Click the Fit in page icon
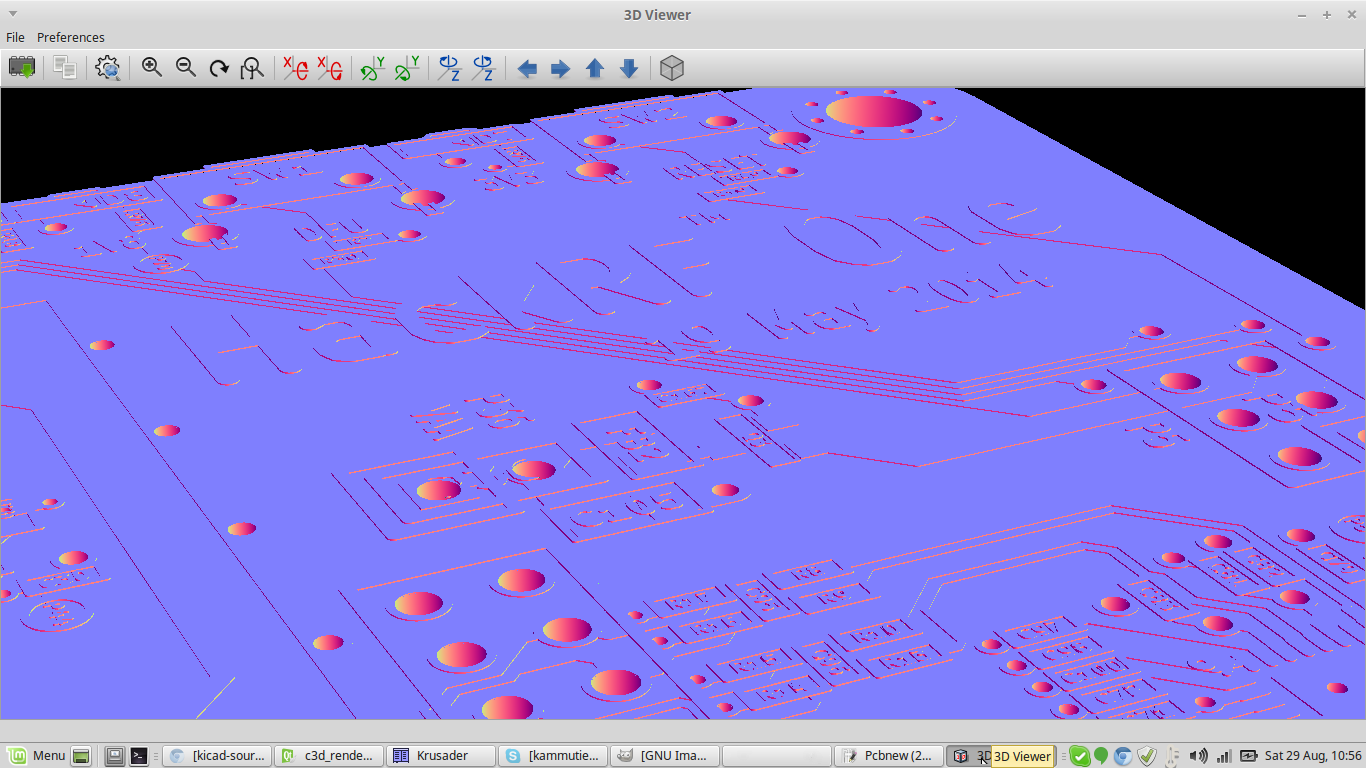Viewport: 1366px width, 768px height. coord(252,68)
